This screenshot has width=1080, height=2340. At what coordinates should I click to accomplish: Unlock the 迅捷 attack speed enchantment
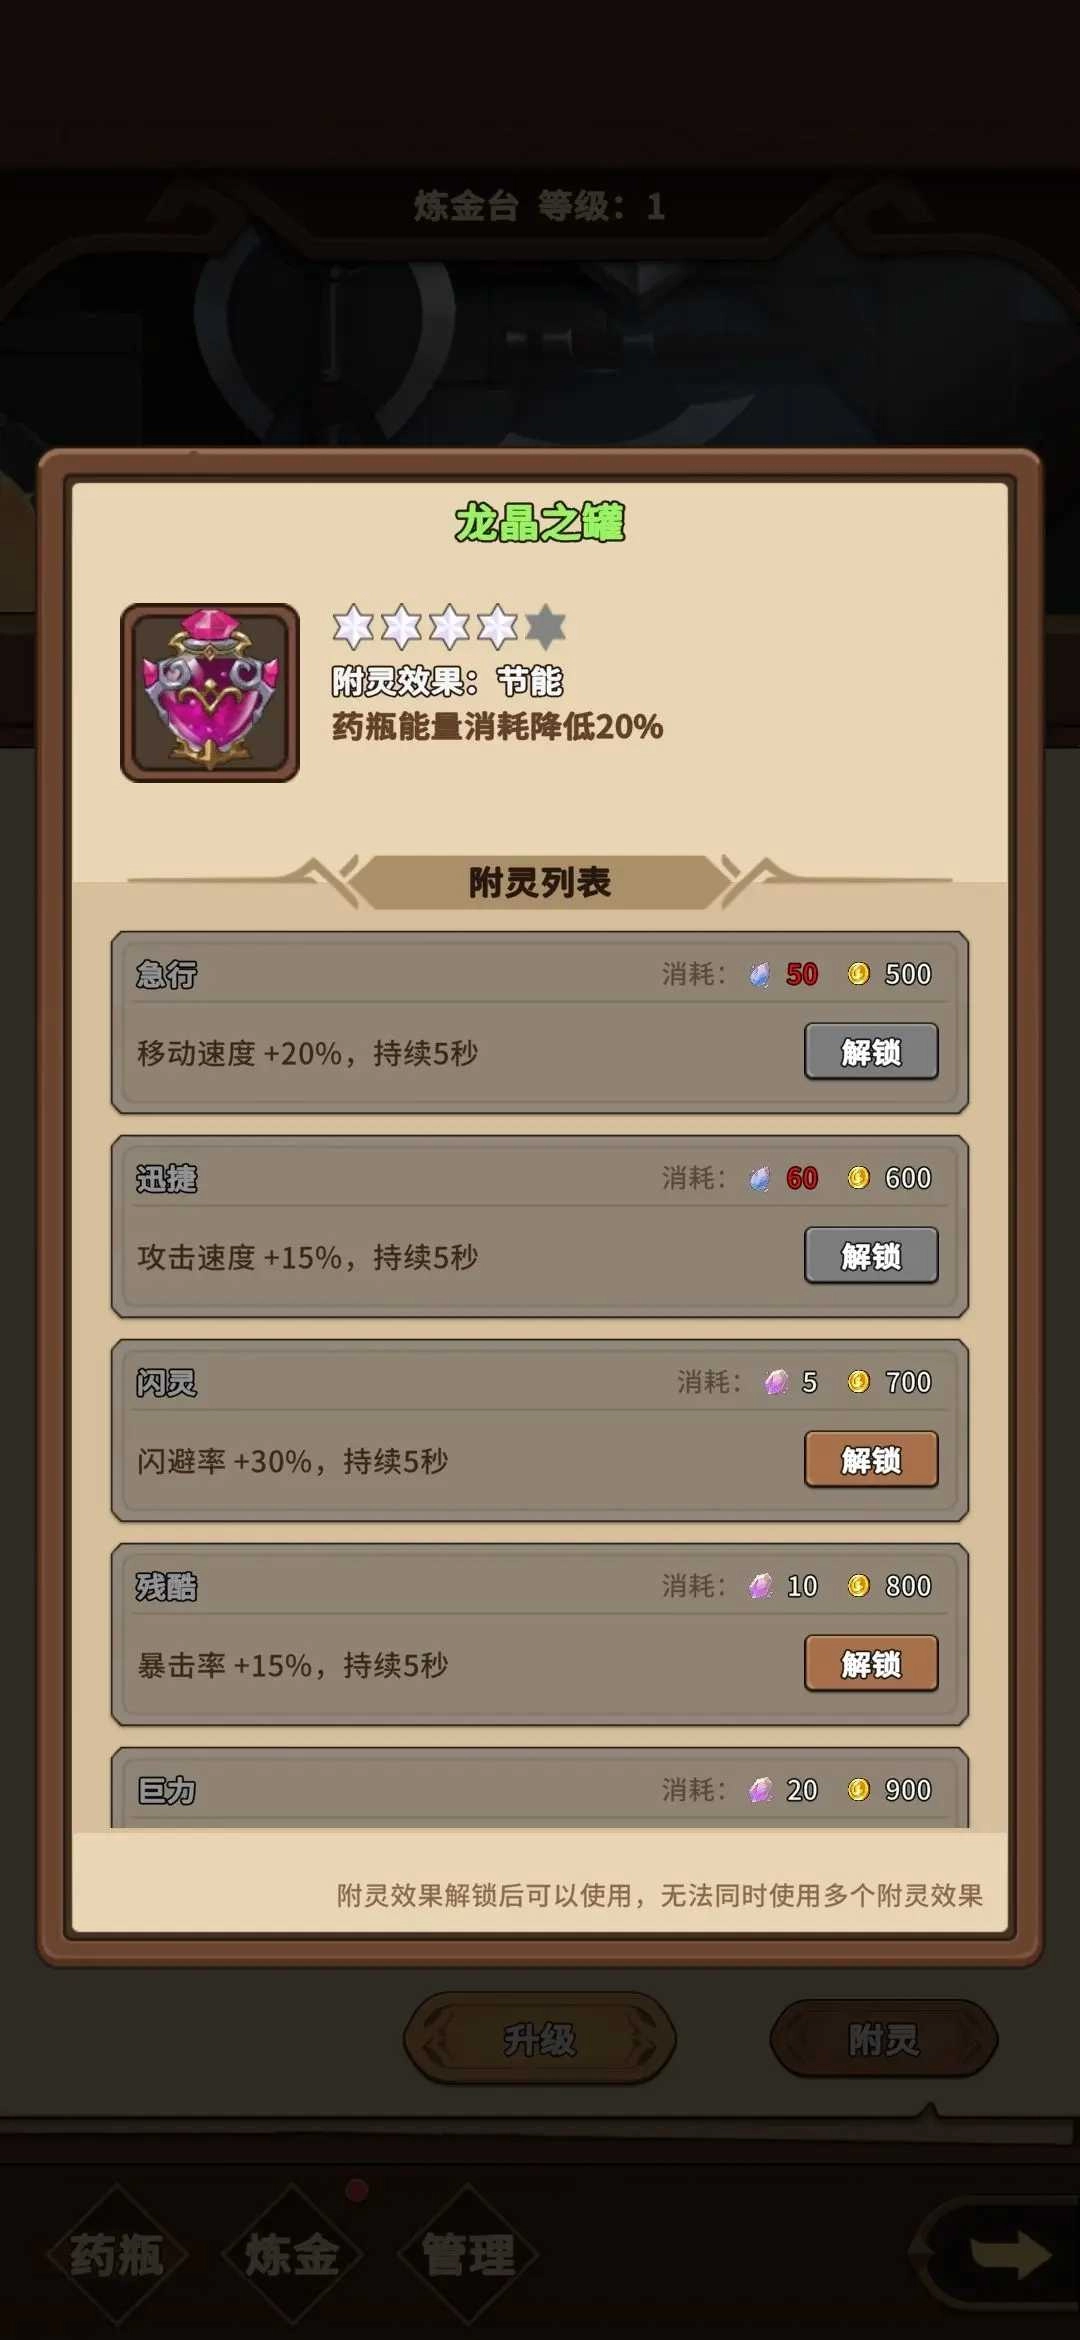click(x=871, y=1255)
